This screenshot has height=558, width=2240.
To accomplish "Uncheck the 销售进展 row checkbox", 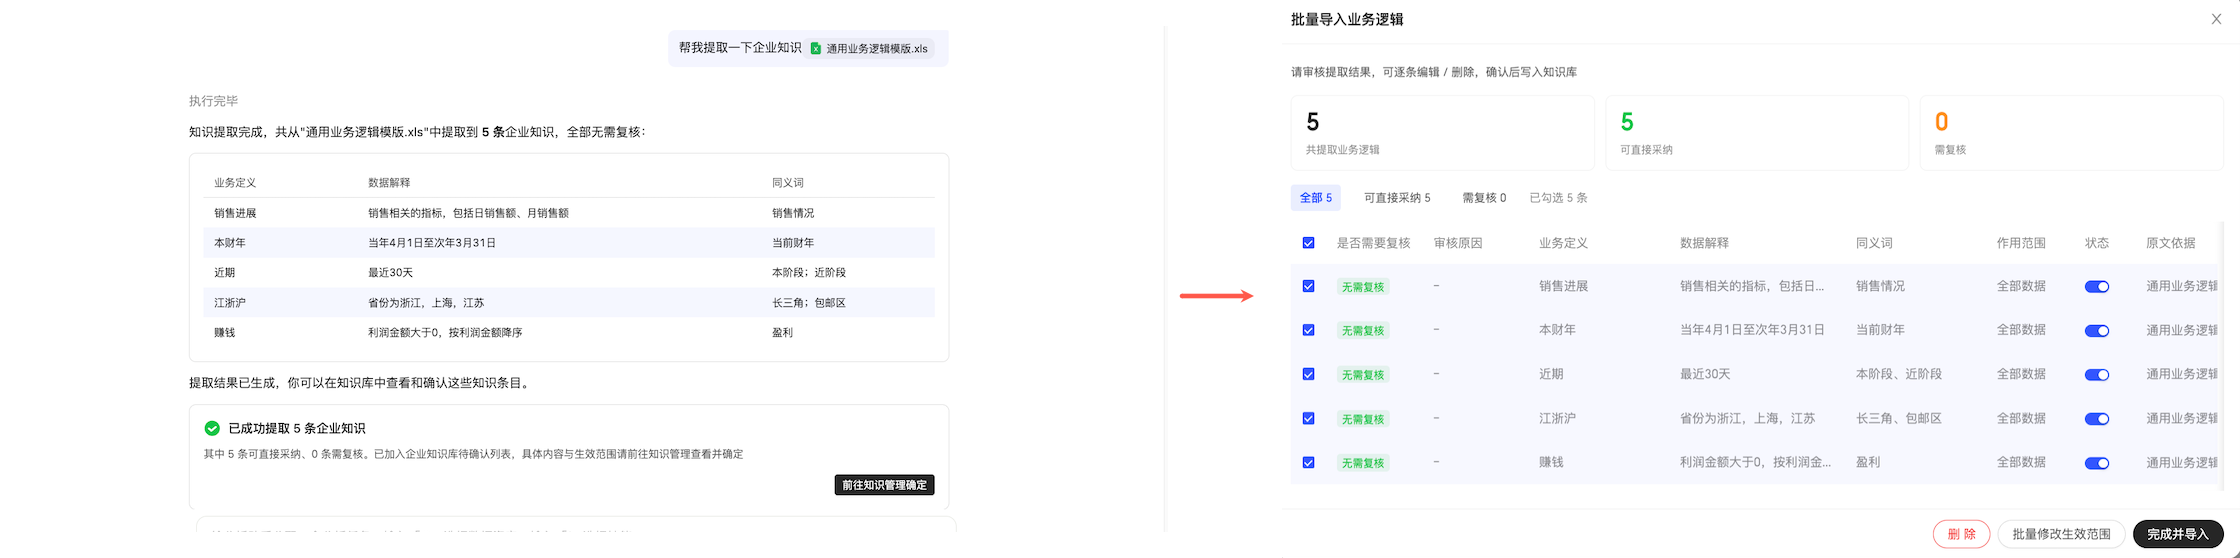I will tap(1308, 286).
